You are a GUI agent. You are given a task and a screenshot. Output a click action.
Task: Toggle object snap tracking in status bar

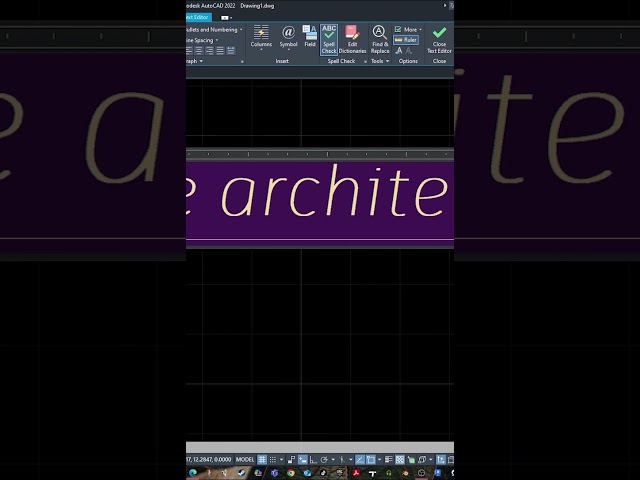[x=360, y=460]
